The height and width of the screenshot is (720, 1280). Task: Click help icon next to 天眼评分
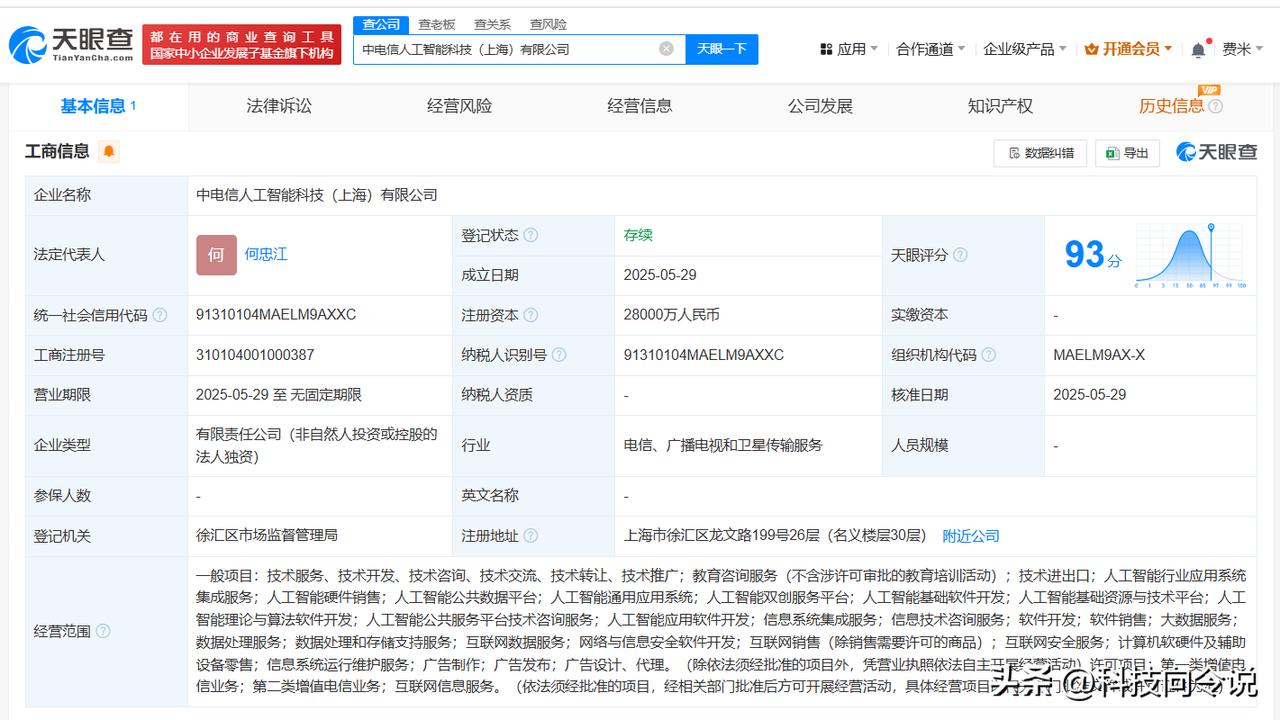[960, 255]
